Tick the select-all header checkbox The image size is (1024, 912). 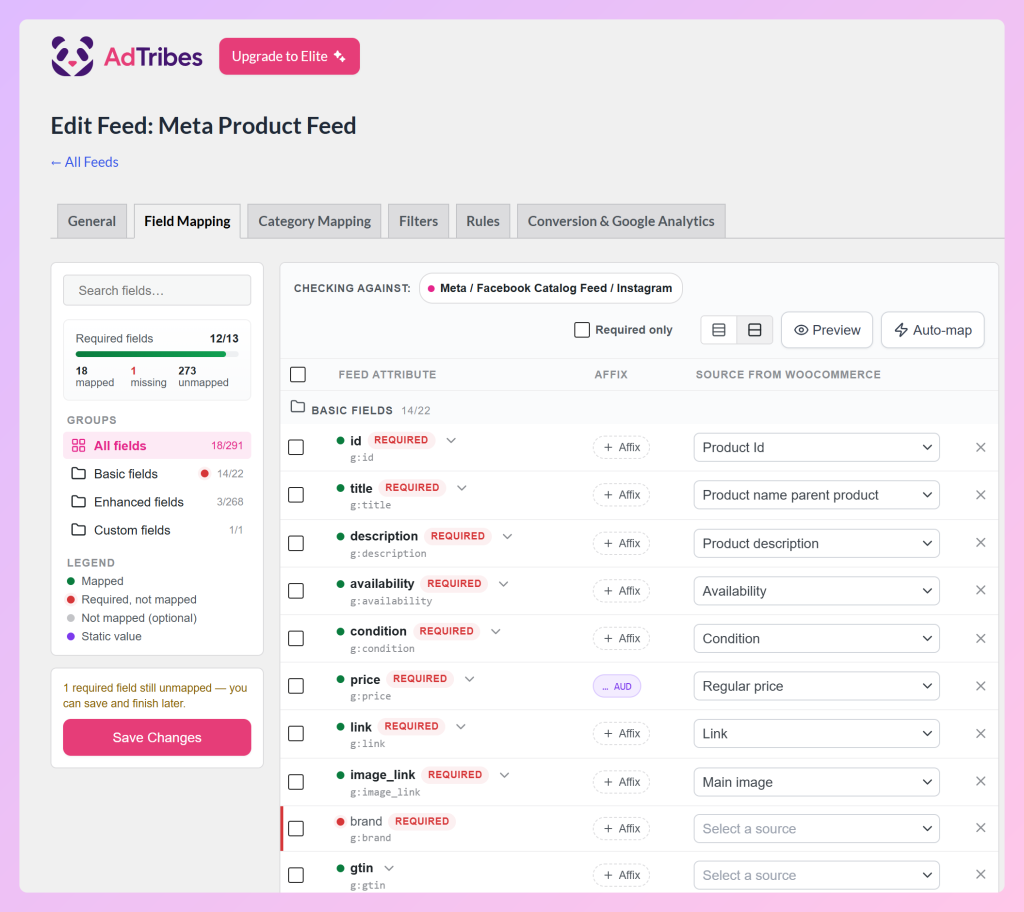[x=298, y=375]
